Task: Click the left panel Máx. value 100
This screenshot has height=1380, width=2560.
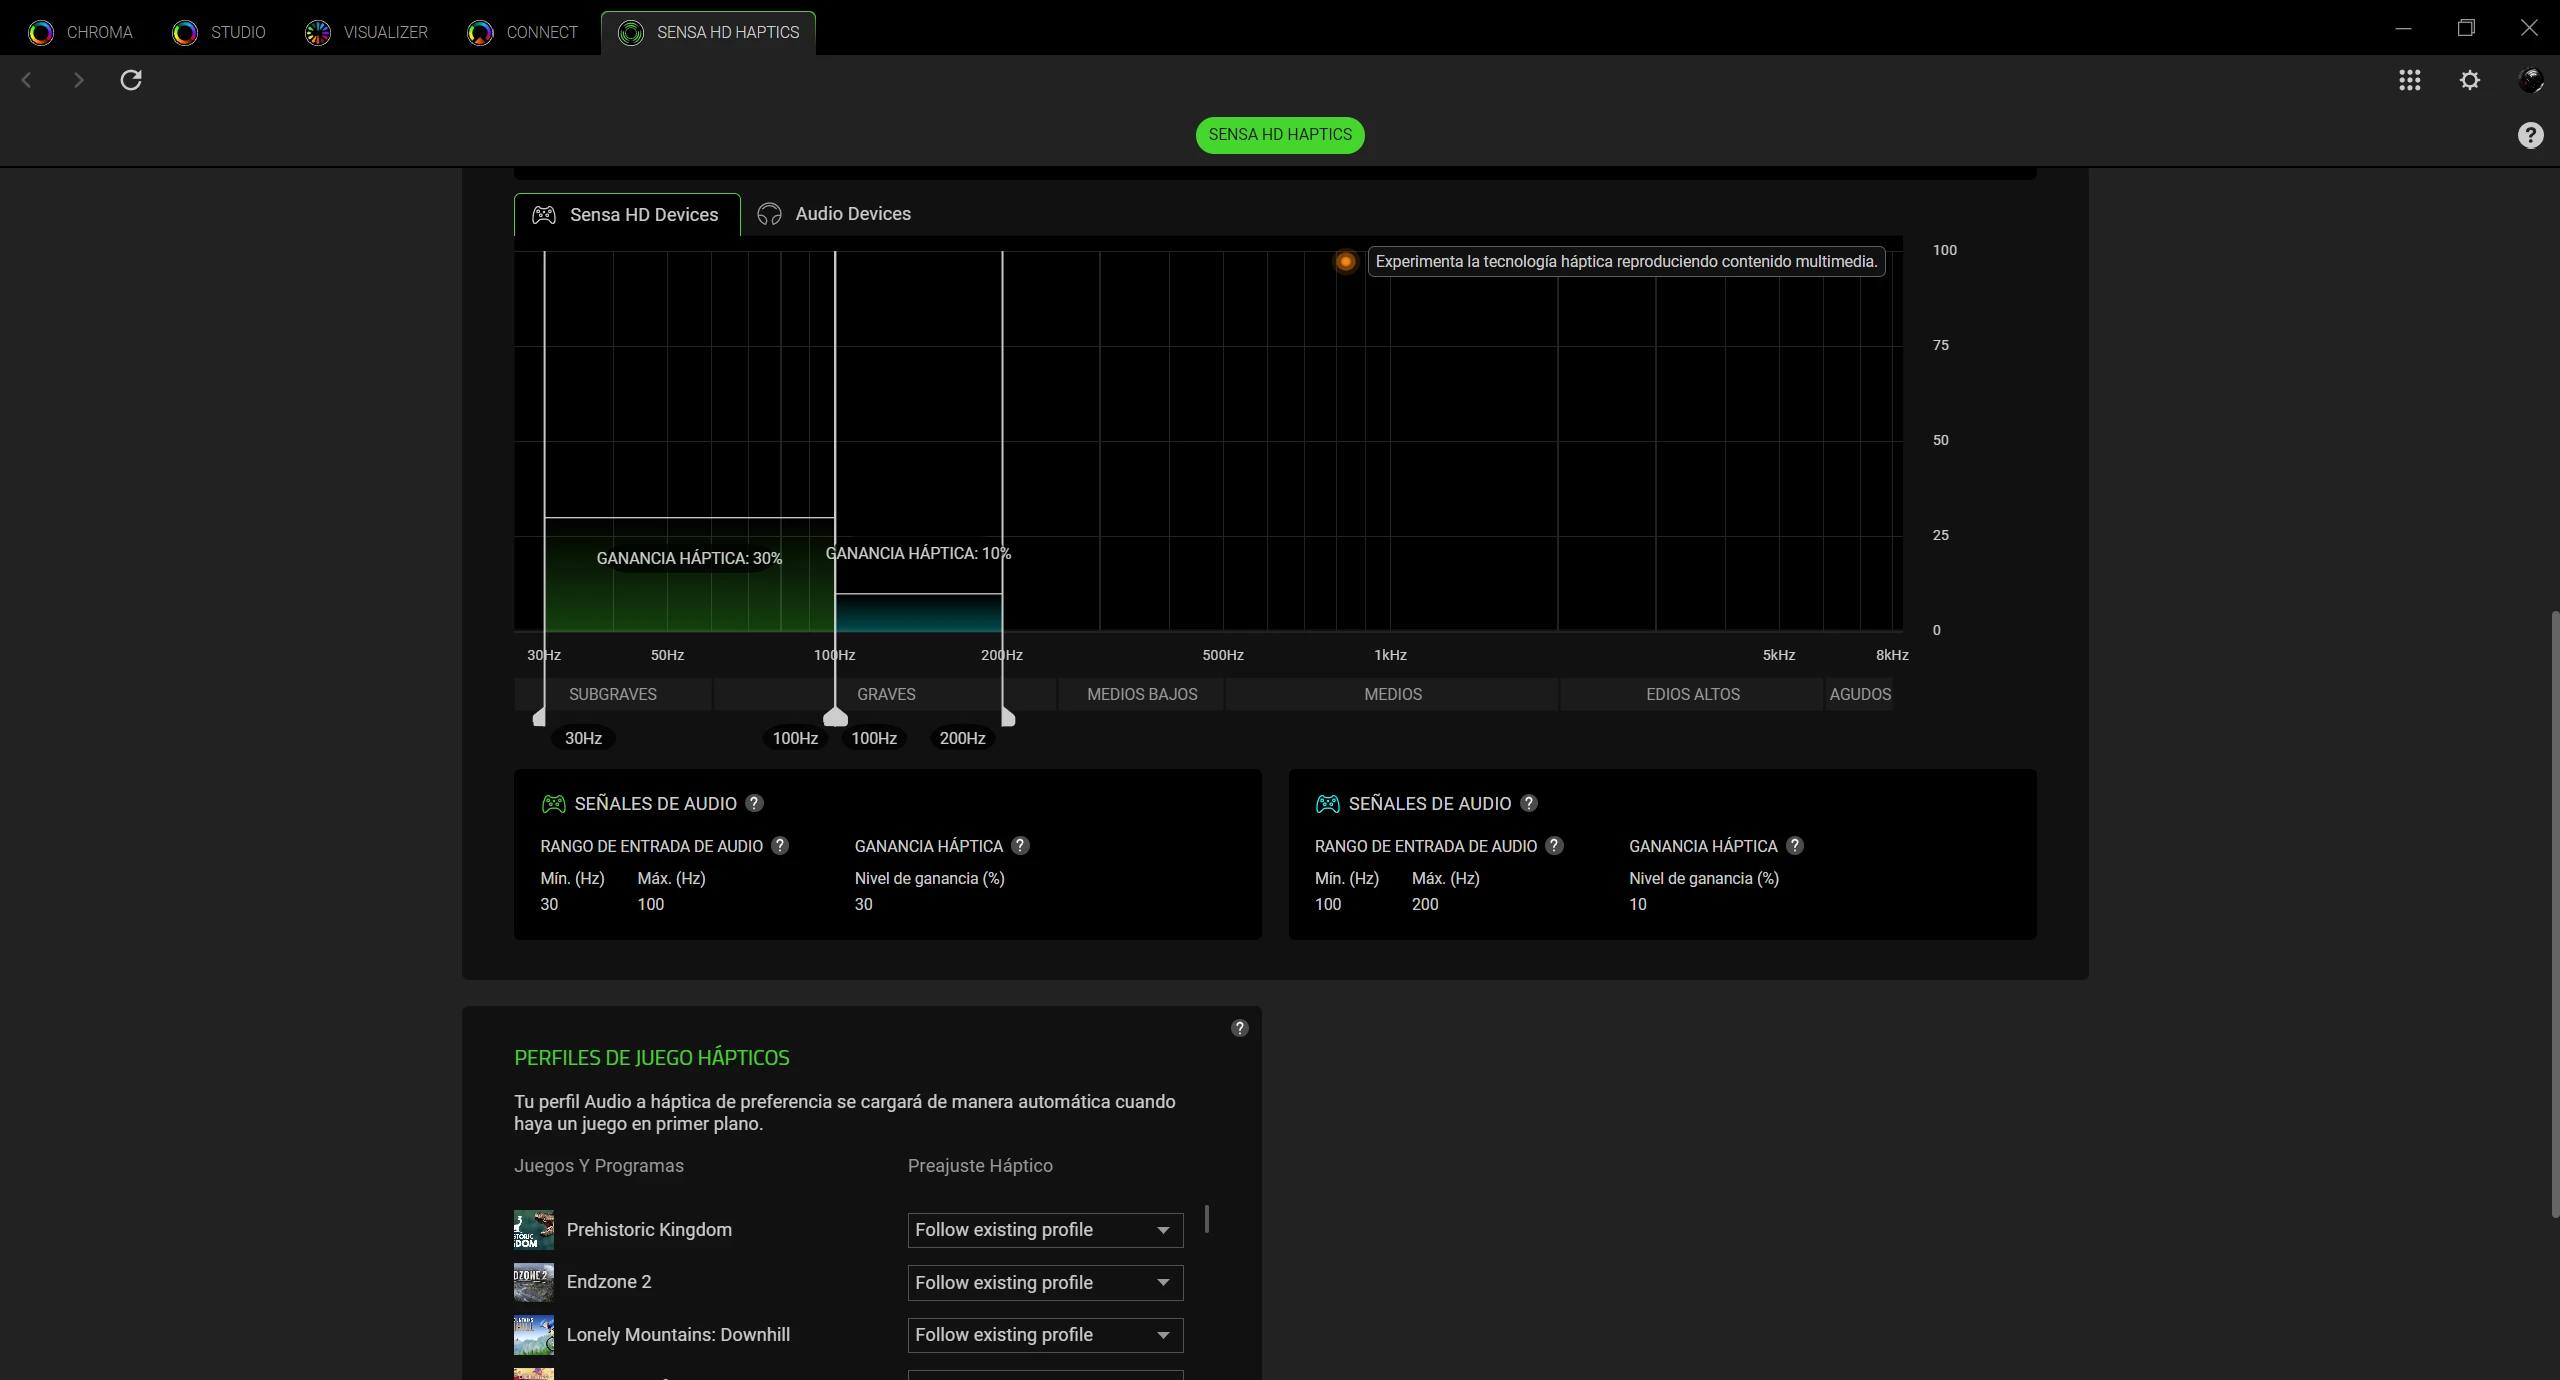Action: coord(651,904)
